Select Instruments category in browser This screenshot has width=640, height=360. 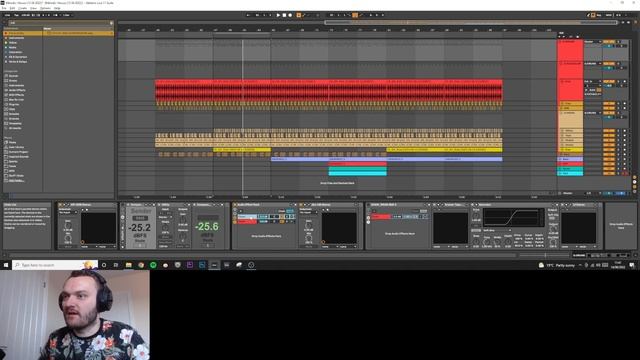[16, 85]
